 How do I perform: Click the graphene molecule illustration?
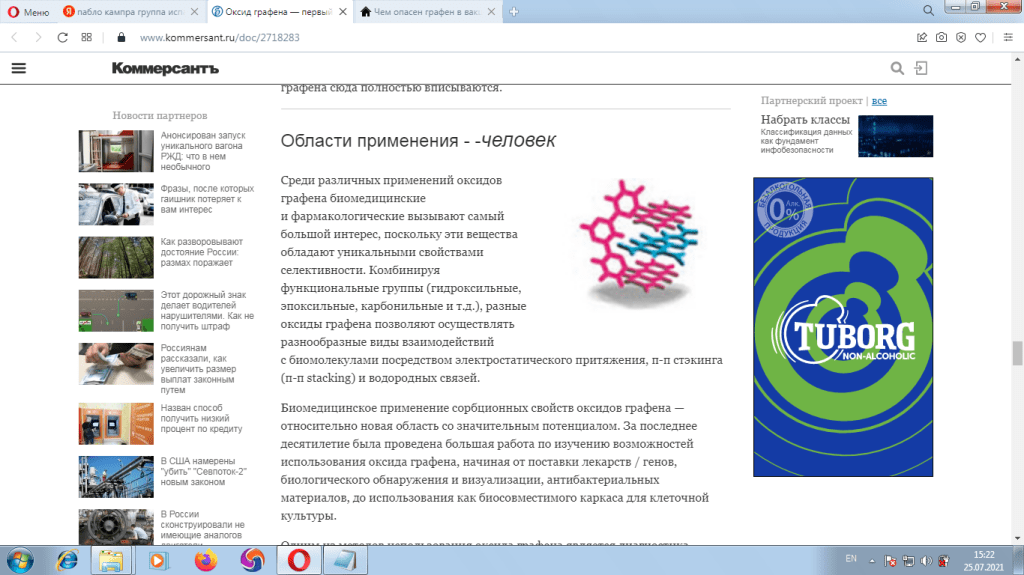(639, 242)
